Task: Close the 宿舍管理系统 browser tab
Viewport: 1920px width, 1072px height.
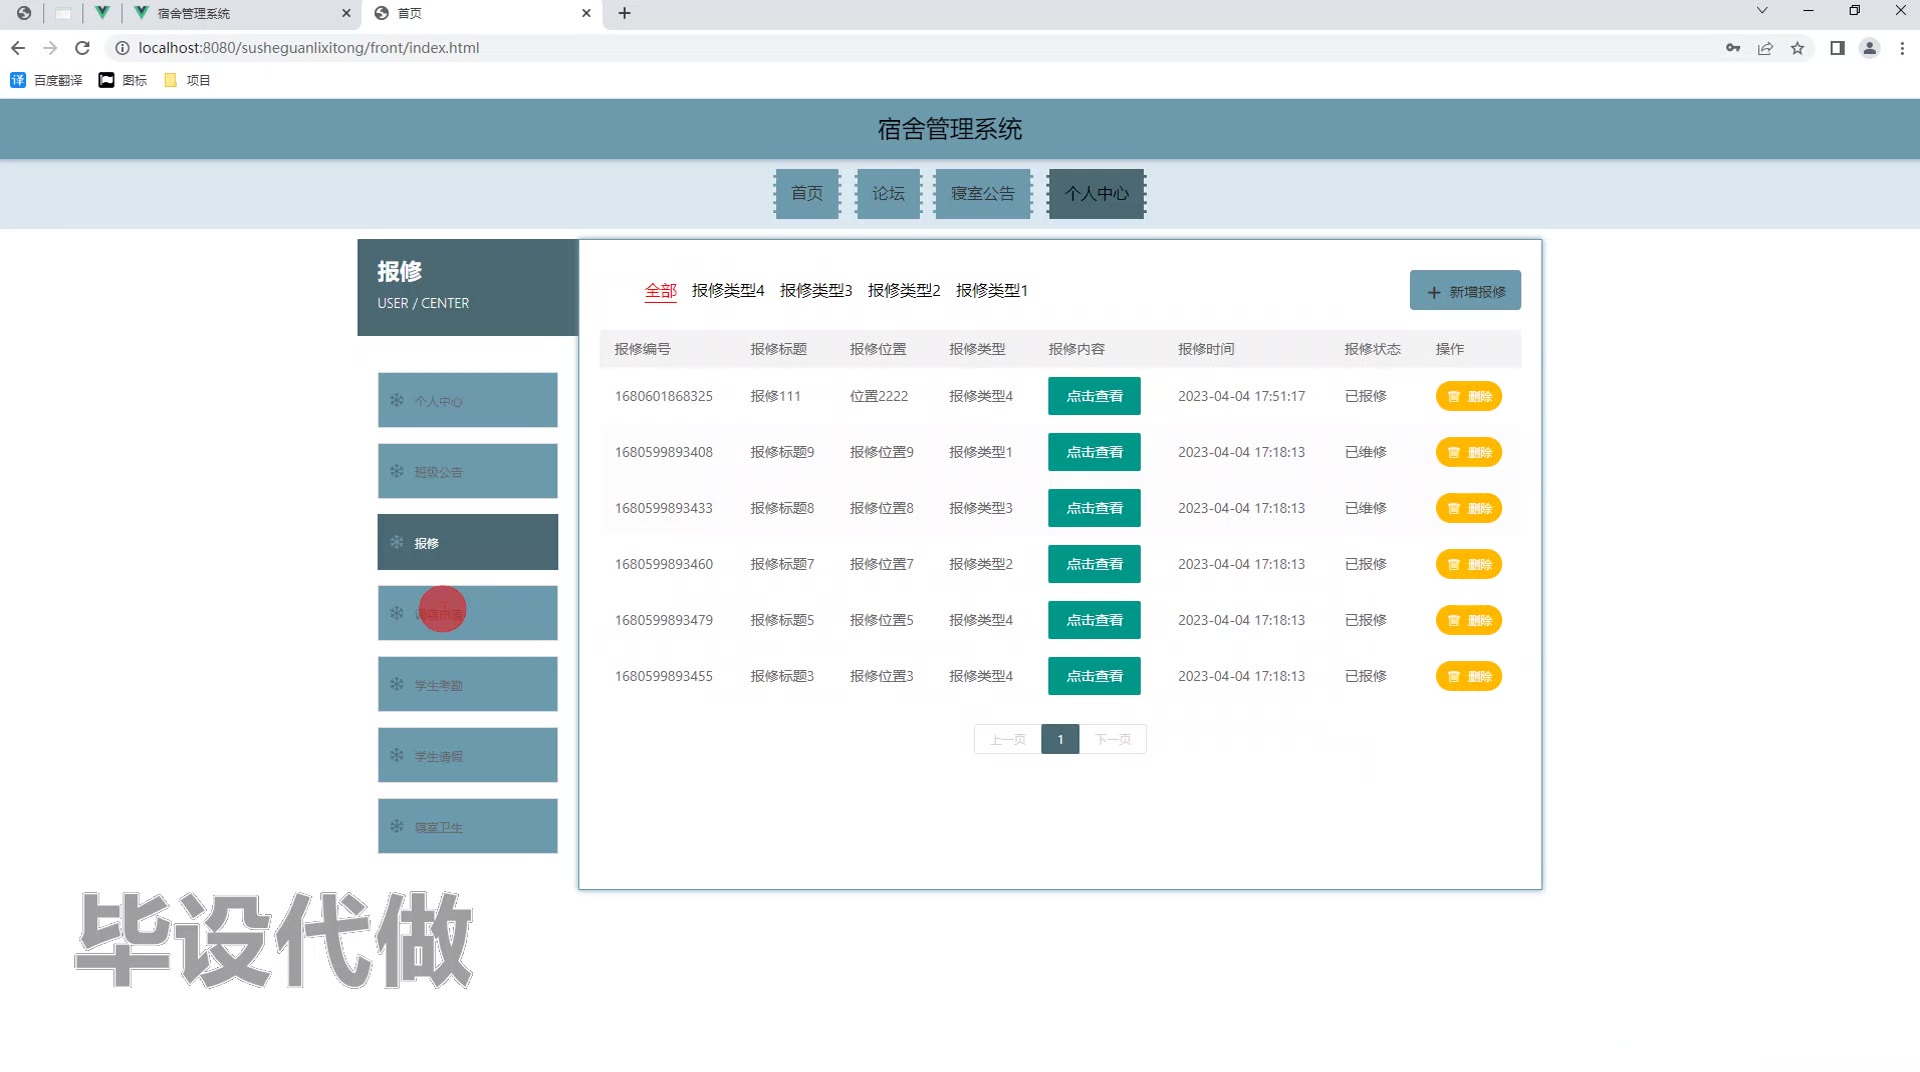Action: (346, 13)
